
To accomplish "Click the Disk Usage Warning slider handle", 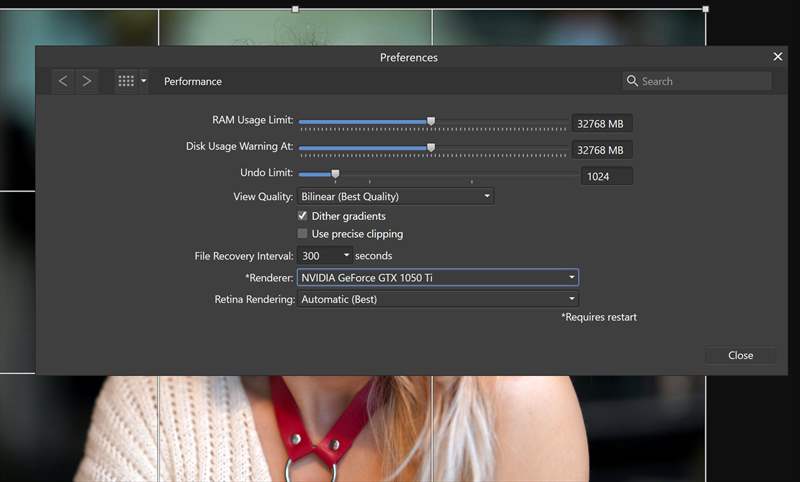I will [x=431, y=147].
